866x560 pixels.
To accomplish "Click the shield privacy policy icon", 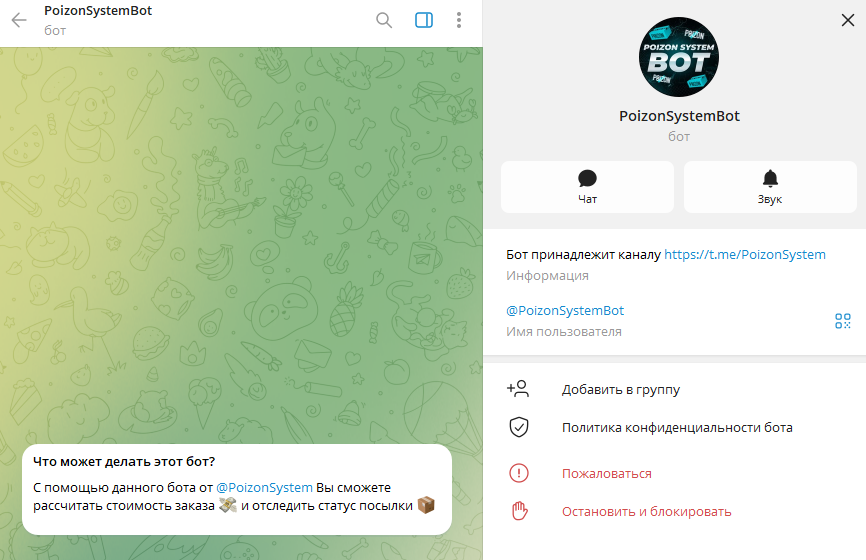I will [x=519, y=427].
